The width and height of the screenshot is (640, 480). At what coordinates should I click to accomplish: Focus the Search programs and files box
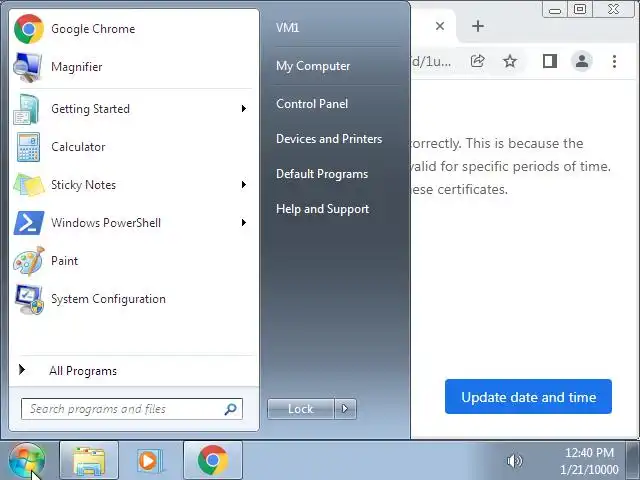click(x=132, y=409)
